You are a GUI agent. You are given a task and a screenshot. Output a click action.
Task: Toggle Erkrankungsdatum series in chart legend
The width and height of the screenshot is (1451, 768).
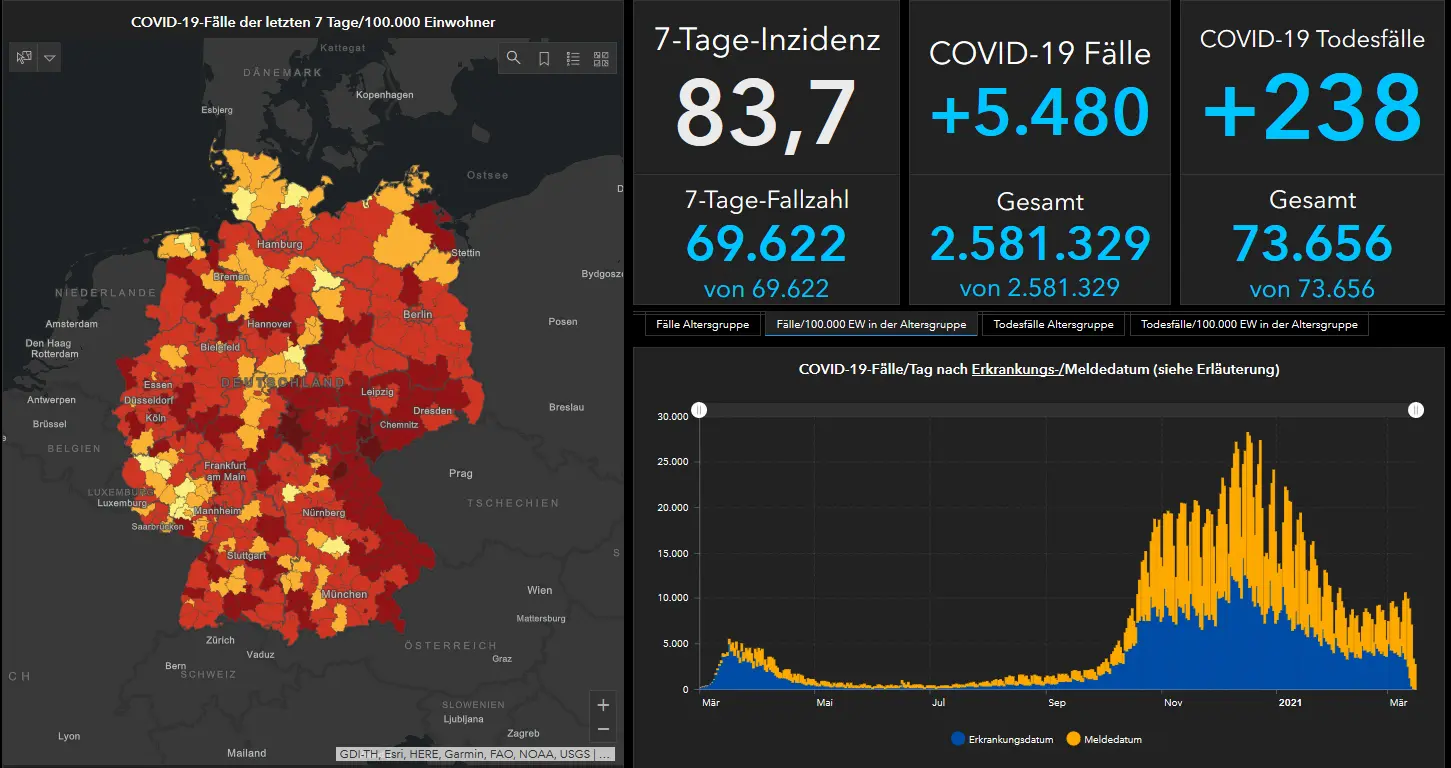pyautogui.click(x=1002, y=739)
